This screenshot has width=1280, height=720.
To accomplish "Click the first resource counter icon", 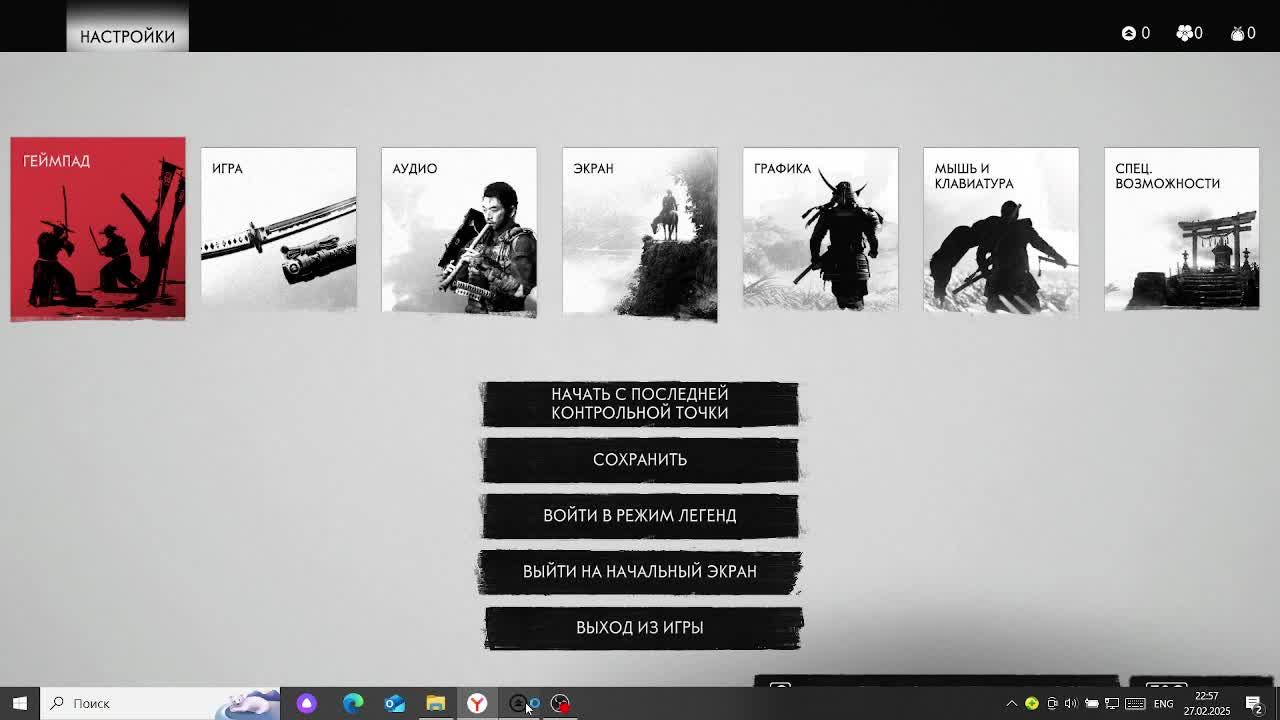I will (x=1129, y=33).
